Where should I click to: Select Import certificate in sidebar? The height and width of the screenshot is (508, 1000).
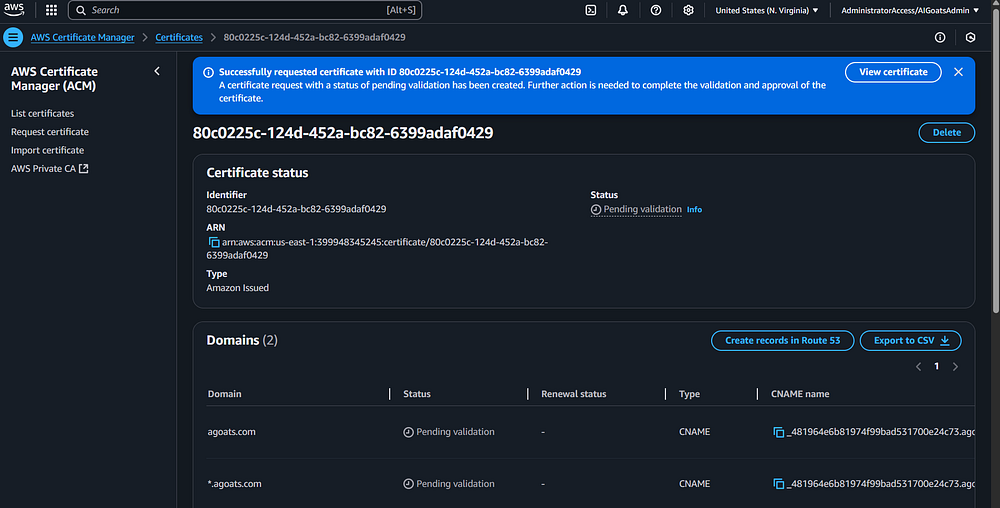coord(47,150)
